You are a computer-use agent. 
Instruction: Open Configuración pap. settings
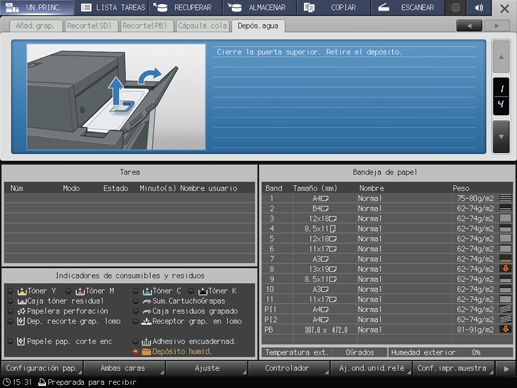[42, 368]
